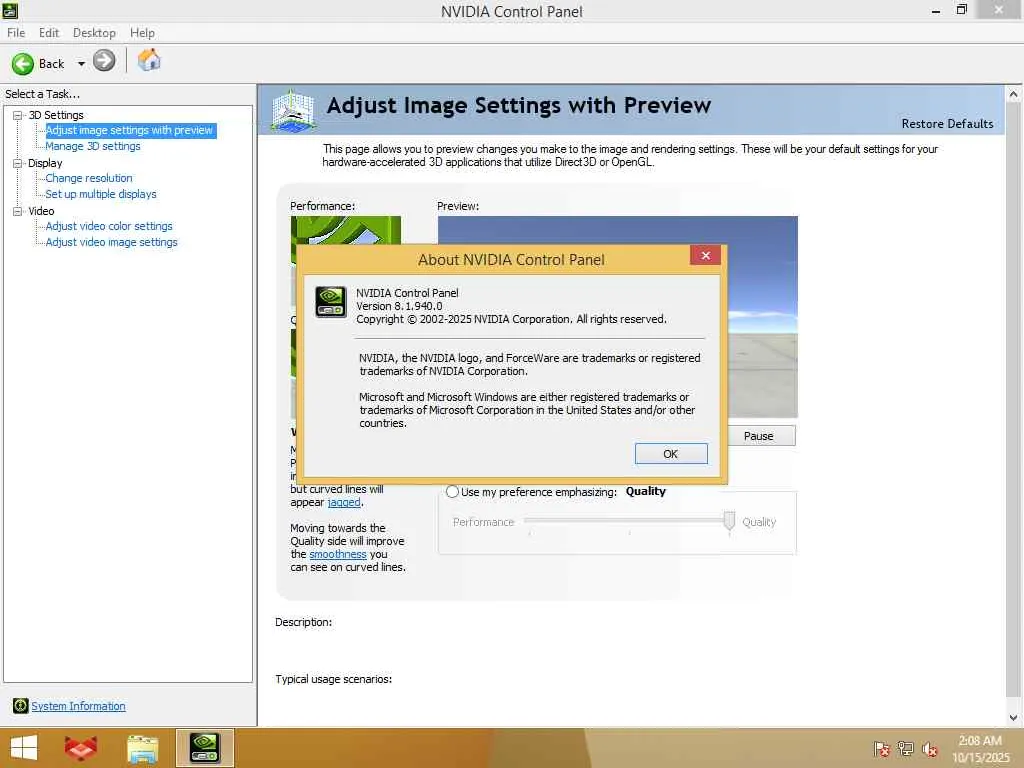Open the Help menu
Image resolution: width=1024 pixels, height=768 pixels.
click(142, 33)
